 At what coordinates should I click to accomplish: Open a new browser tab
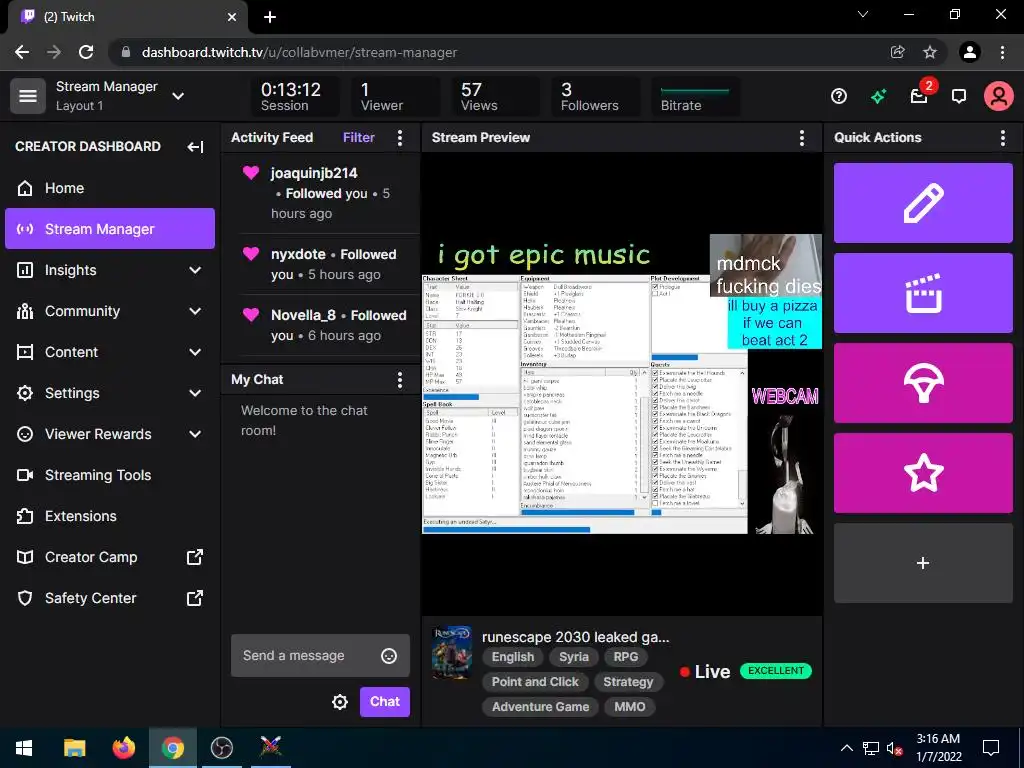click(270, 17)
